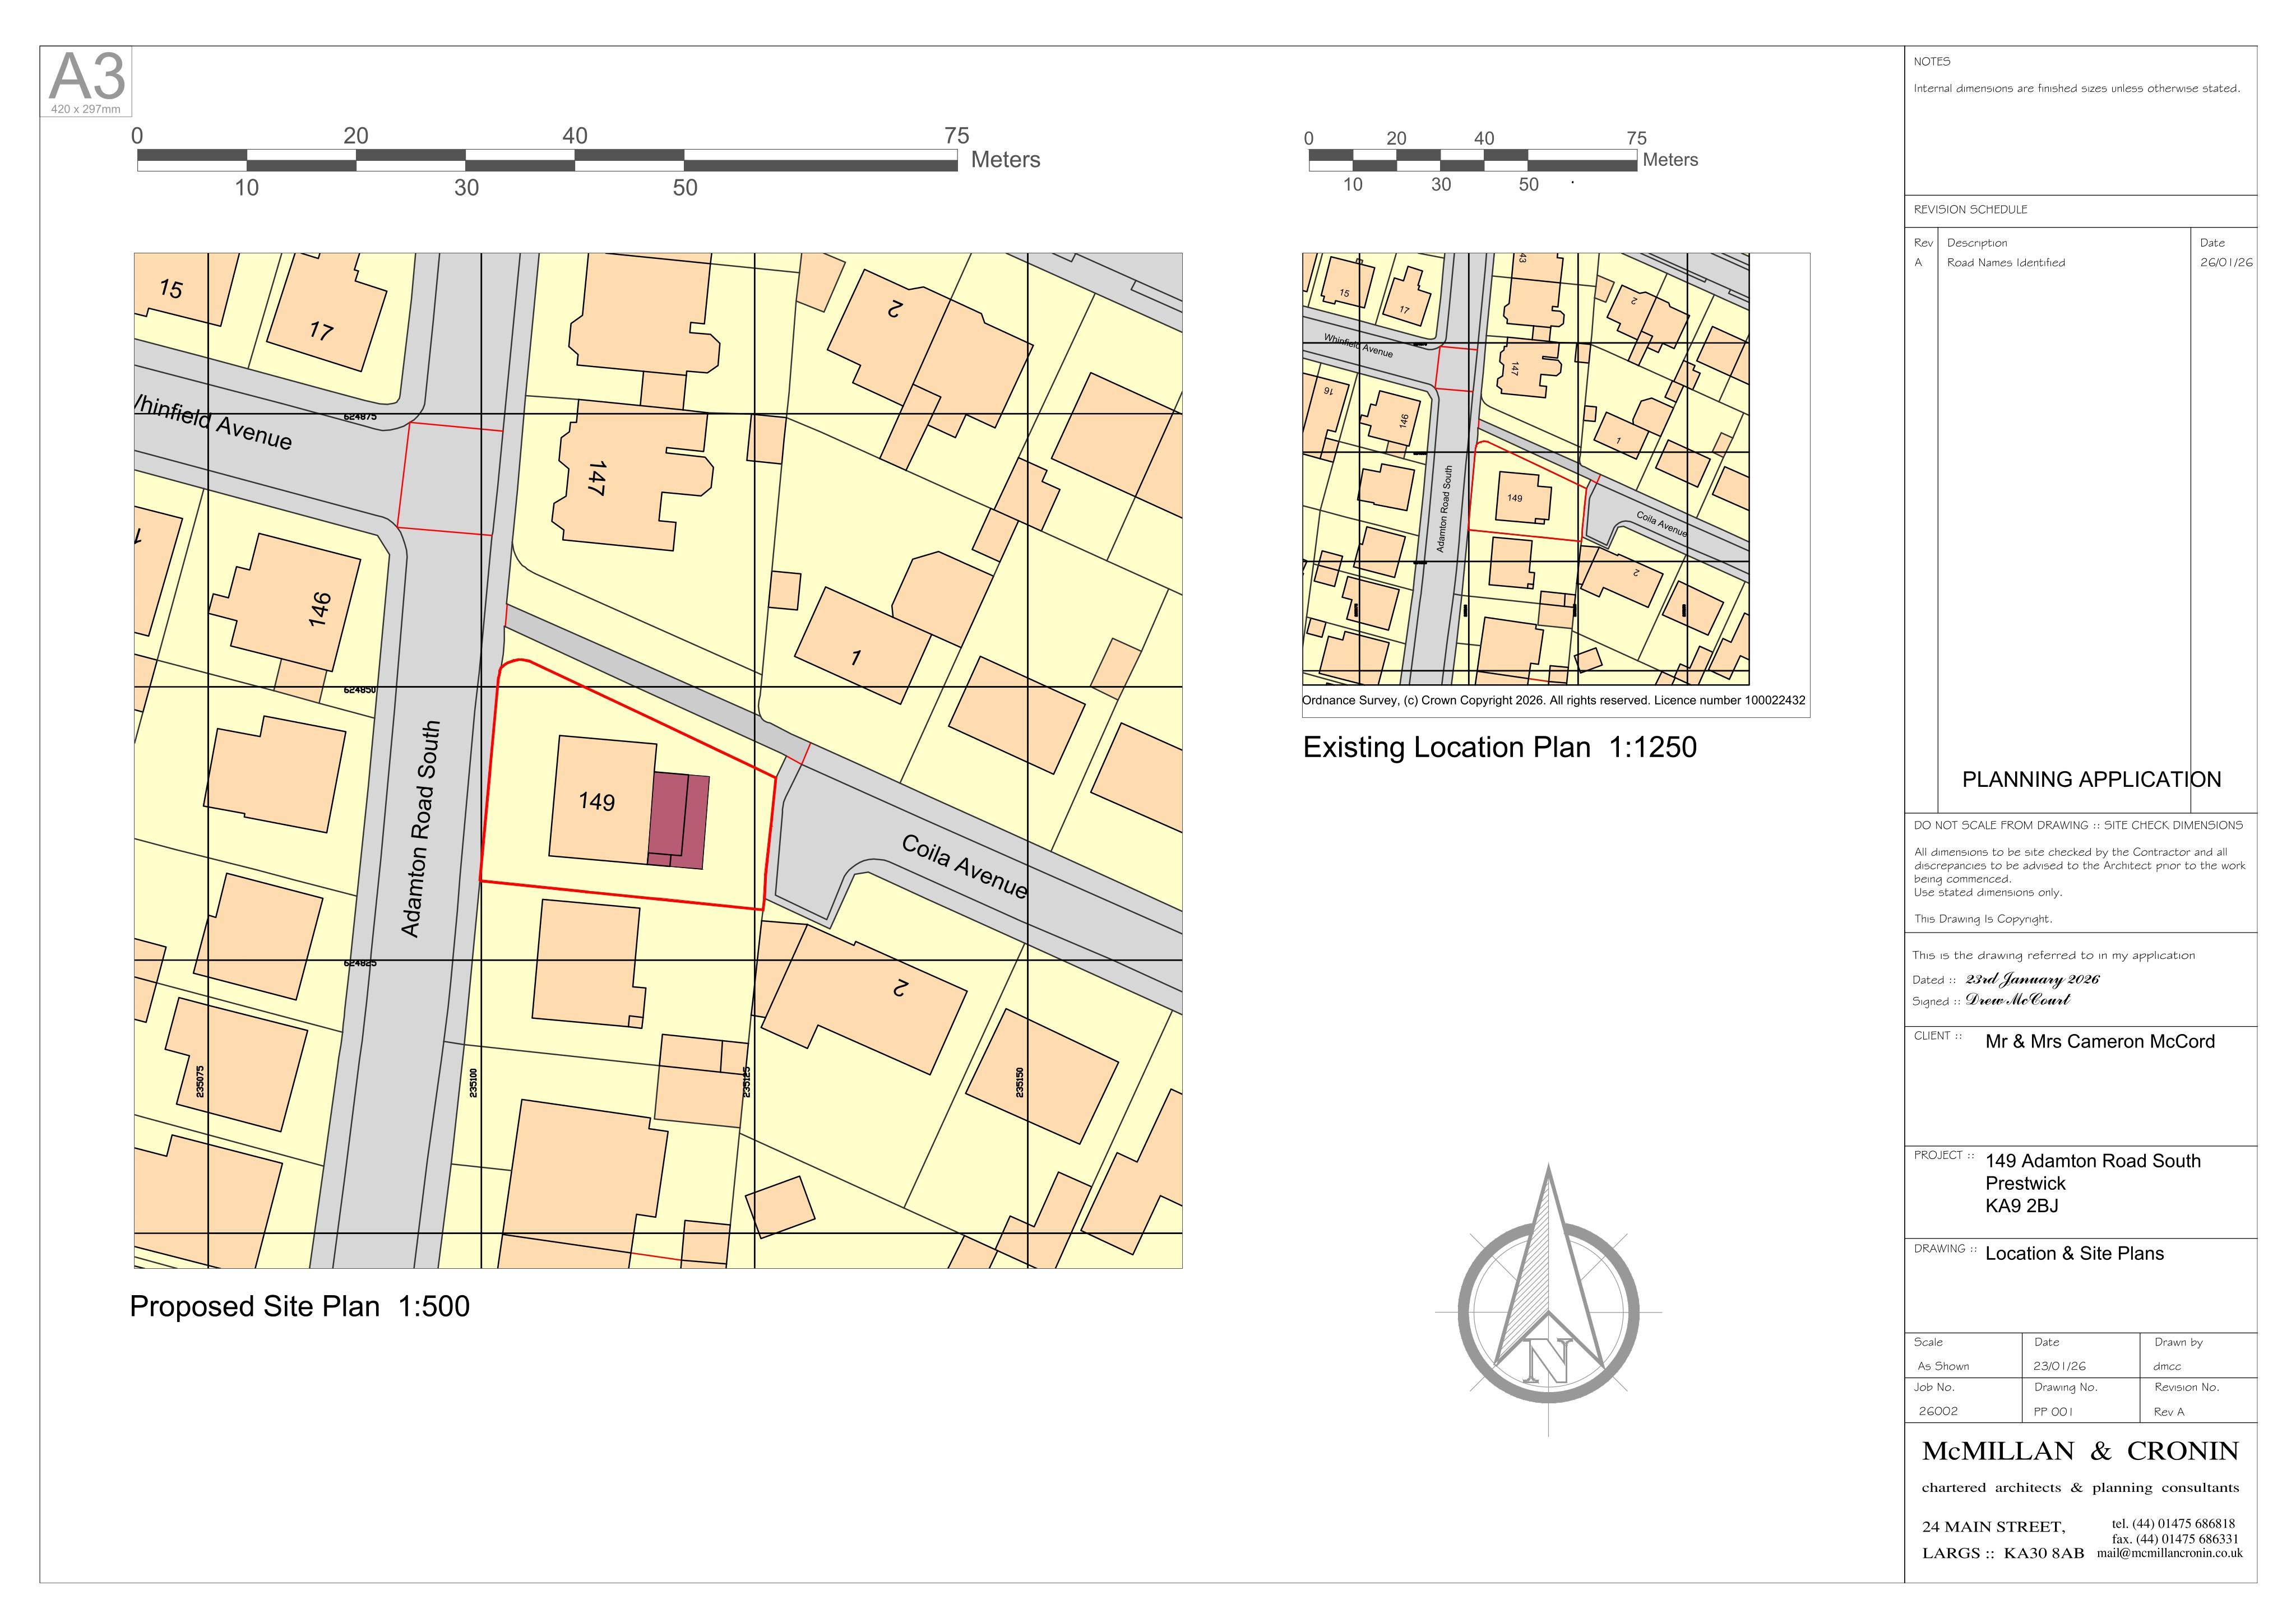Click house 149 on the location plan

[1515, 498]
